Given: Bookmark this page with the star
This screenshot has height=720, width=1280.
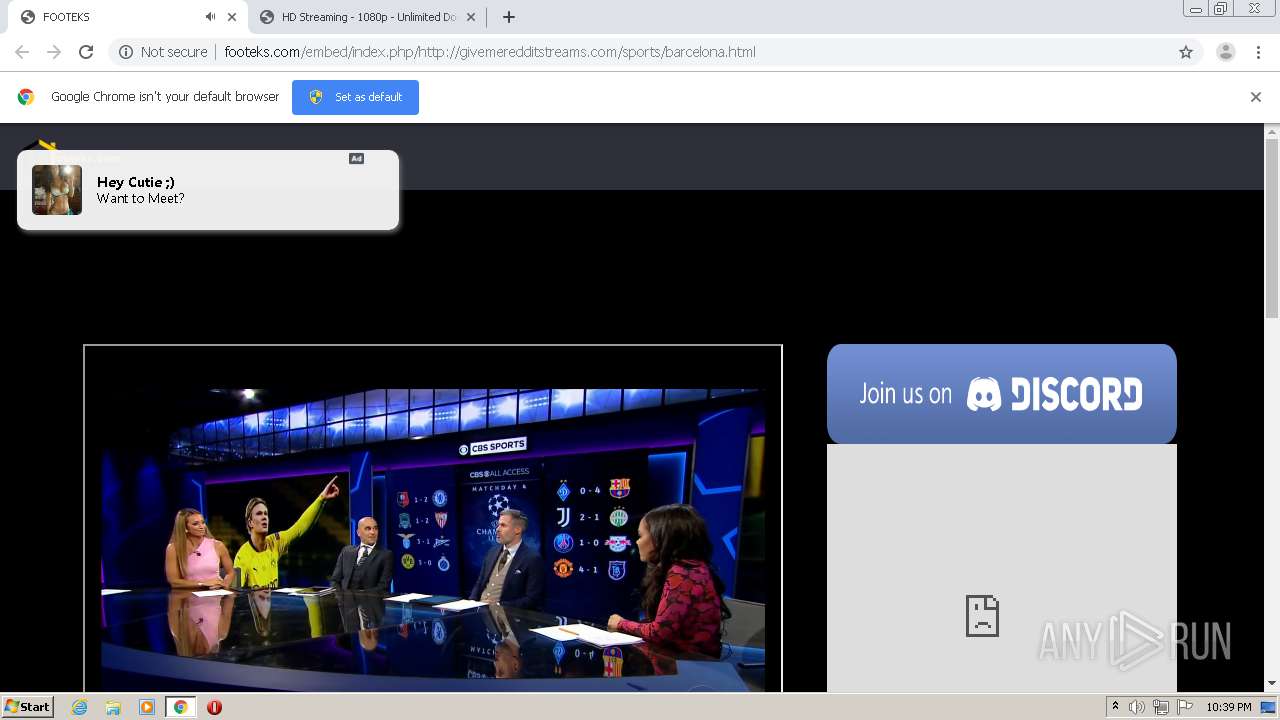Looking at the screenshot, I should tap(1186, 52).
